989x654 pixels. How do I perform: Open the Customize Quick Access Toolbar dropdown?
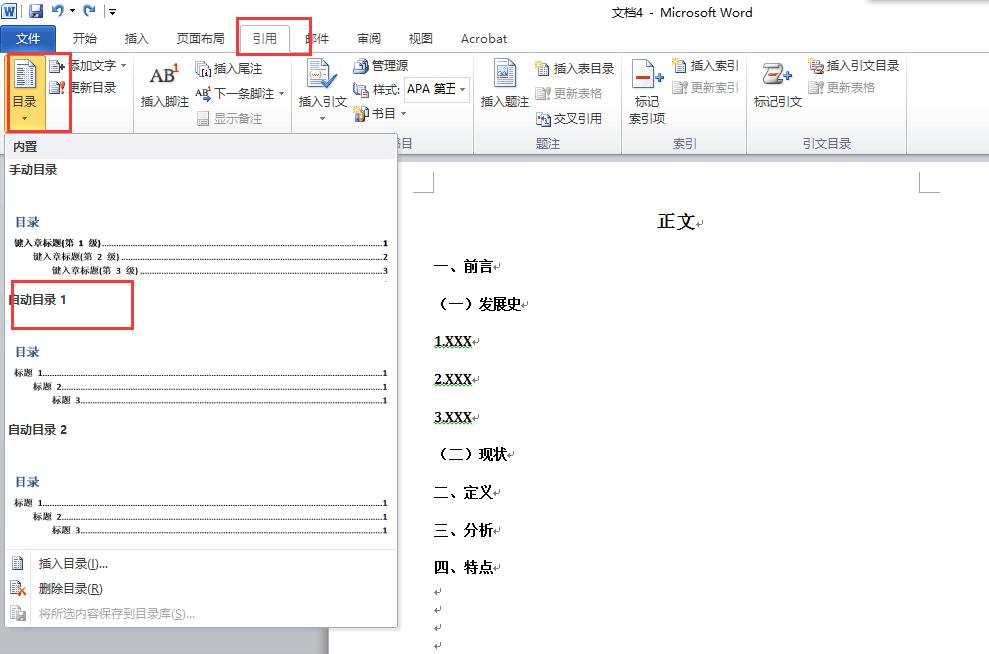pos(112,11)
